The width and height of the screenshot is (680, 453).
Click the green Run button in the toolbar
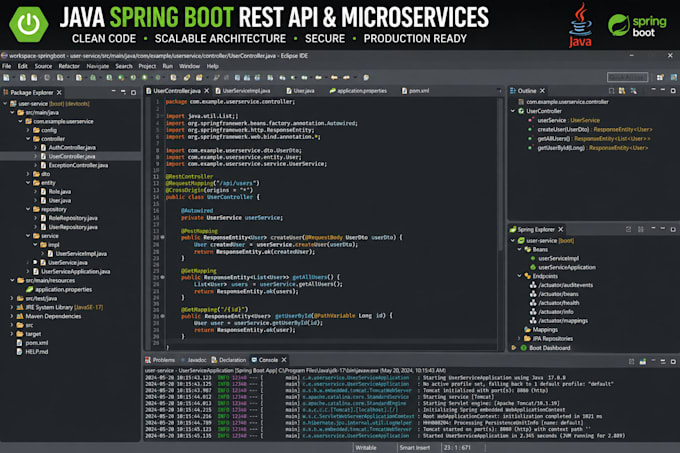(x=144, y=78)
